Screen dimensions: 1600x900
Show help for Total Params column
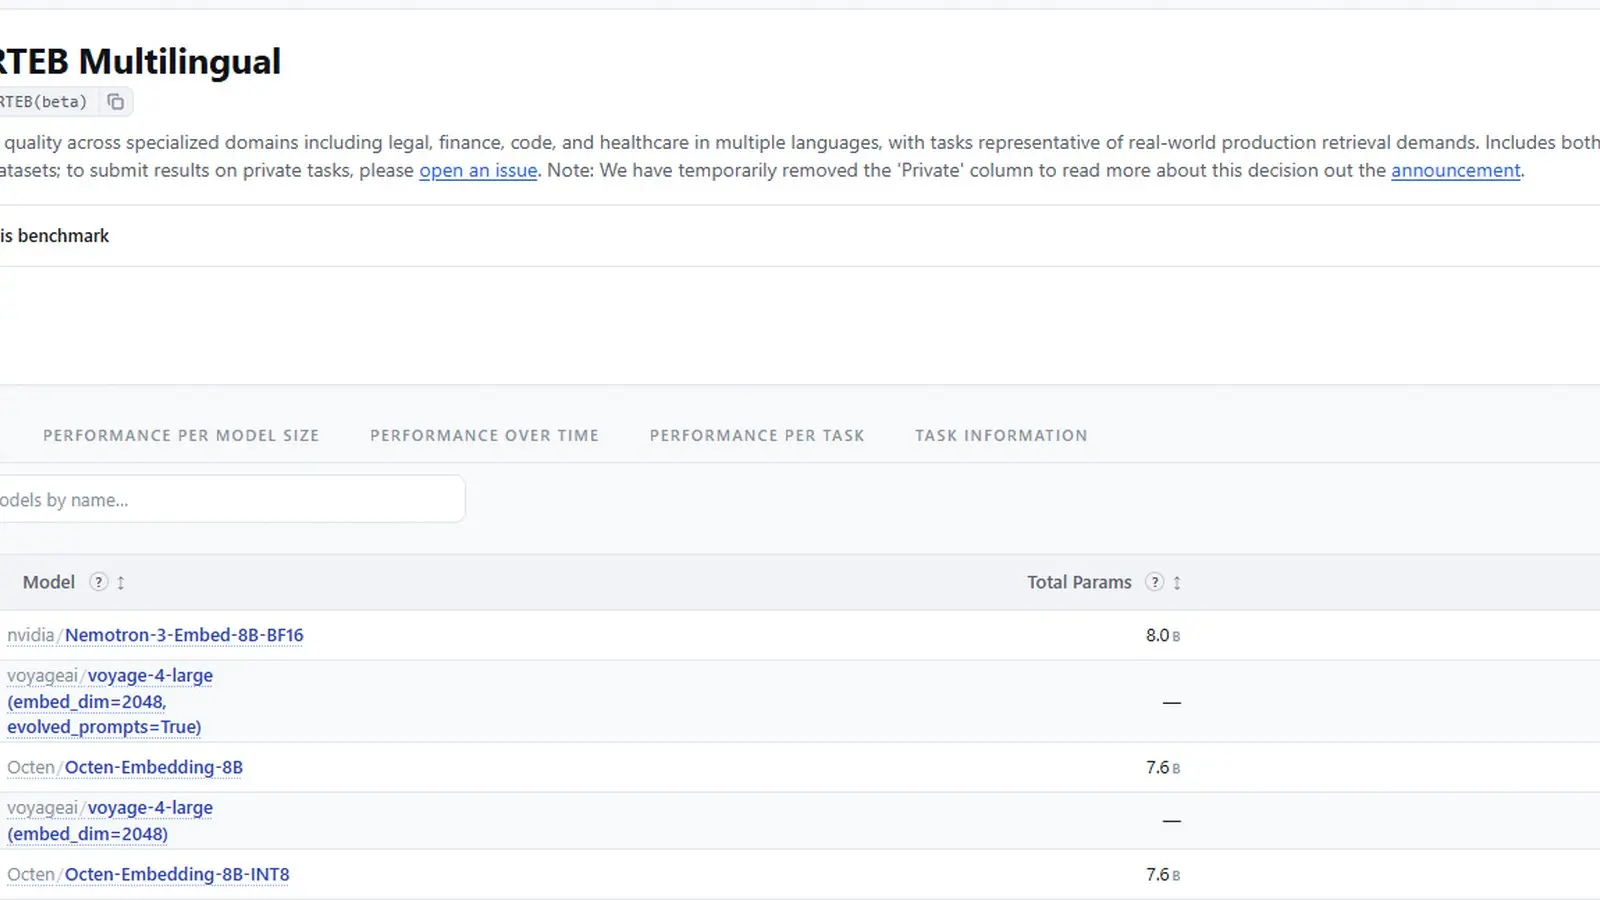[x=1154, y=582]
